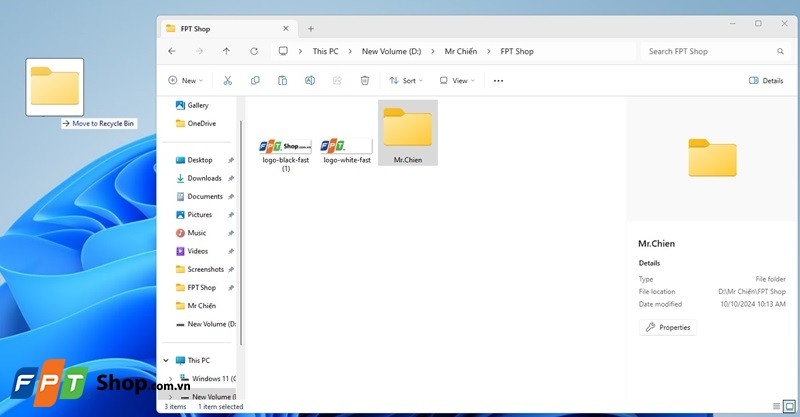This screenshot has width=800, height=417.
Task: Go forward with the right arrow
Action: click(x=199, y=51)
